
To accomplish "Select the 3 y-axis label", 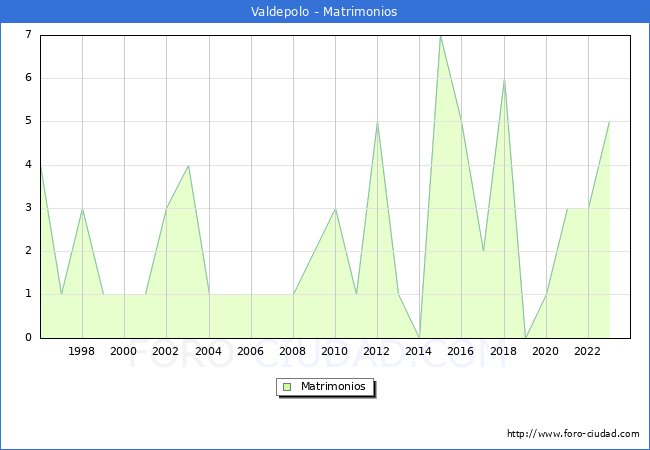I will 28,208.
